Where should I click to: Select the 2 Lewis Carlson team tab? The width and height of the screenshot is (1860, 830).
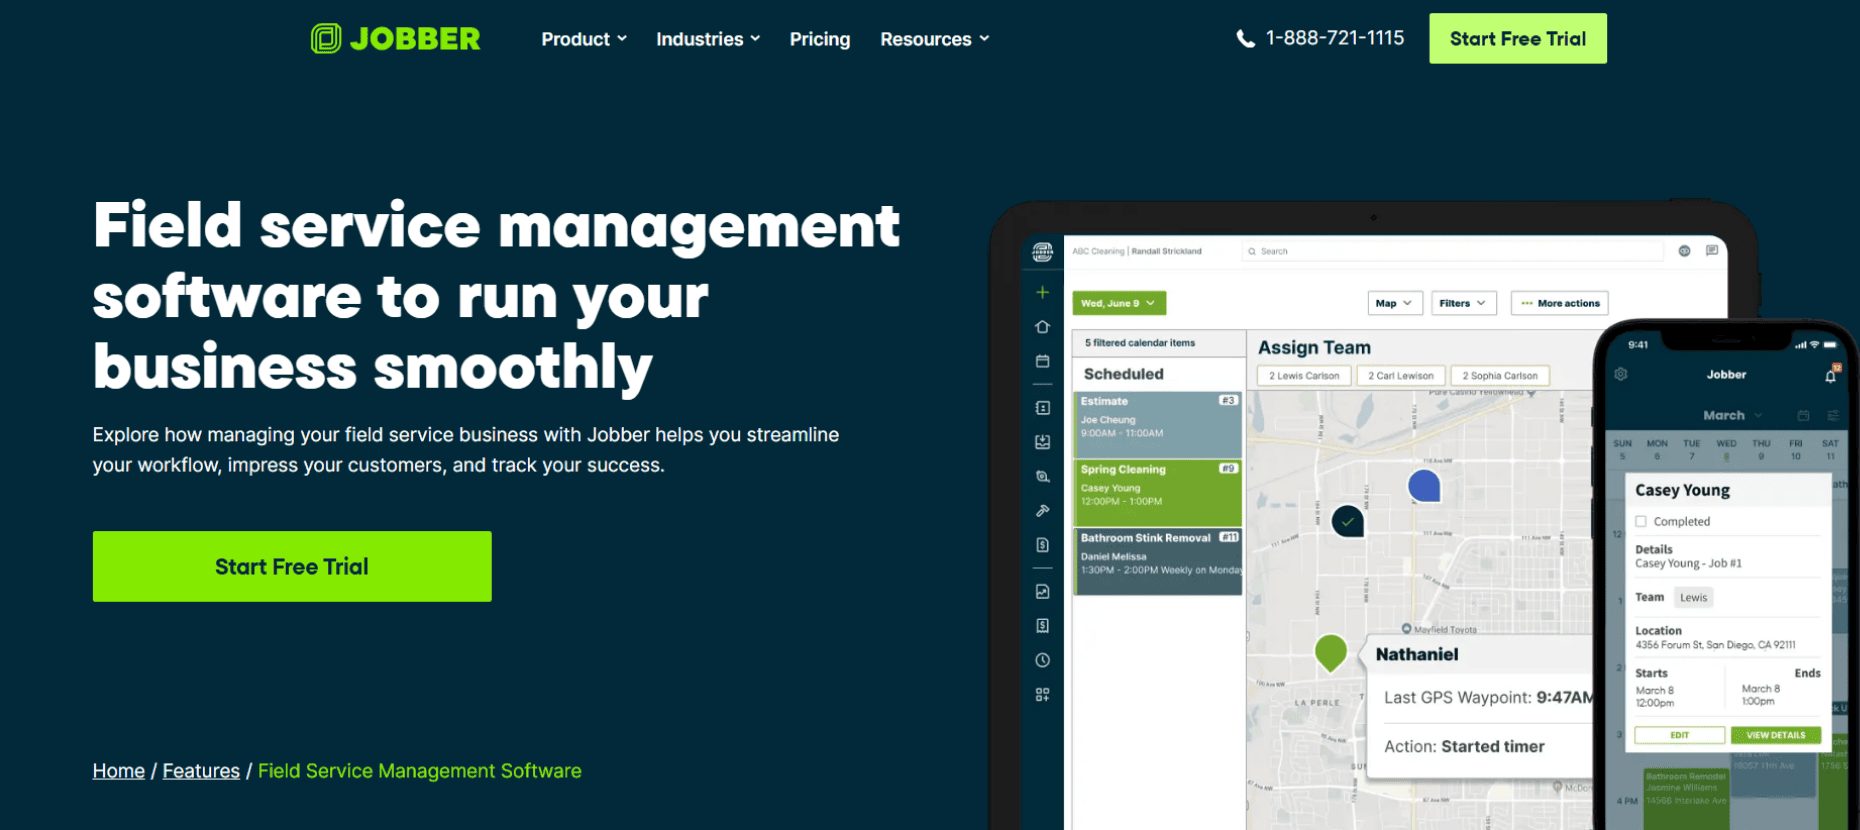(x=1304, y=376)
